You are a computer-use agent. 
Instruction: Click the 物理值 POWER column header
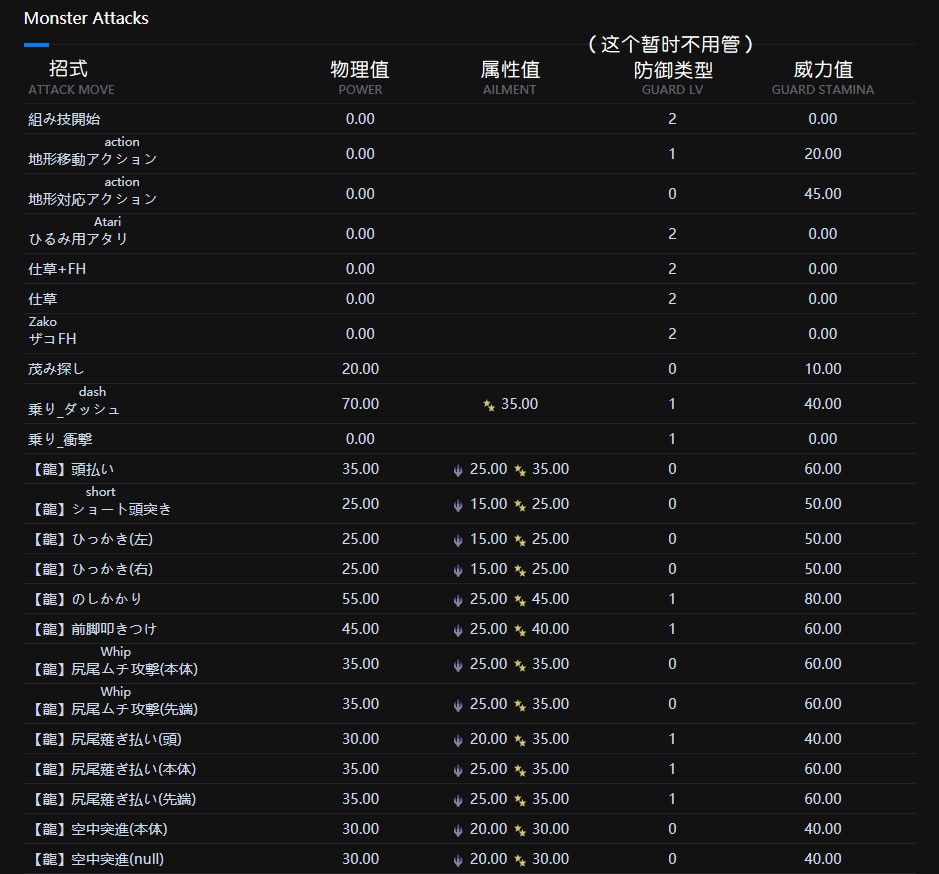(360, 77)
